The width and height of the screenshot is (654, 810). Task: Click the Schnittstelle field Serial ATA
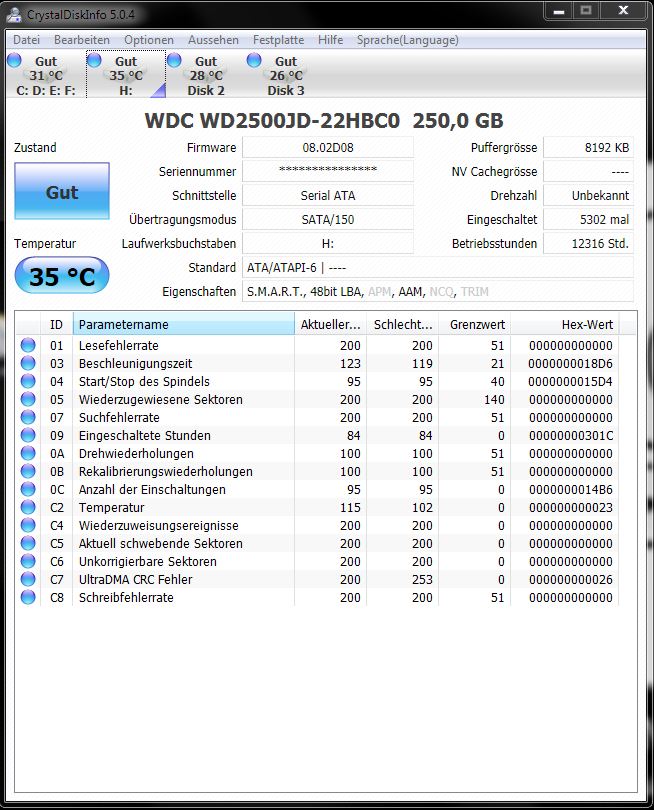coord(328,195)
